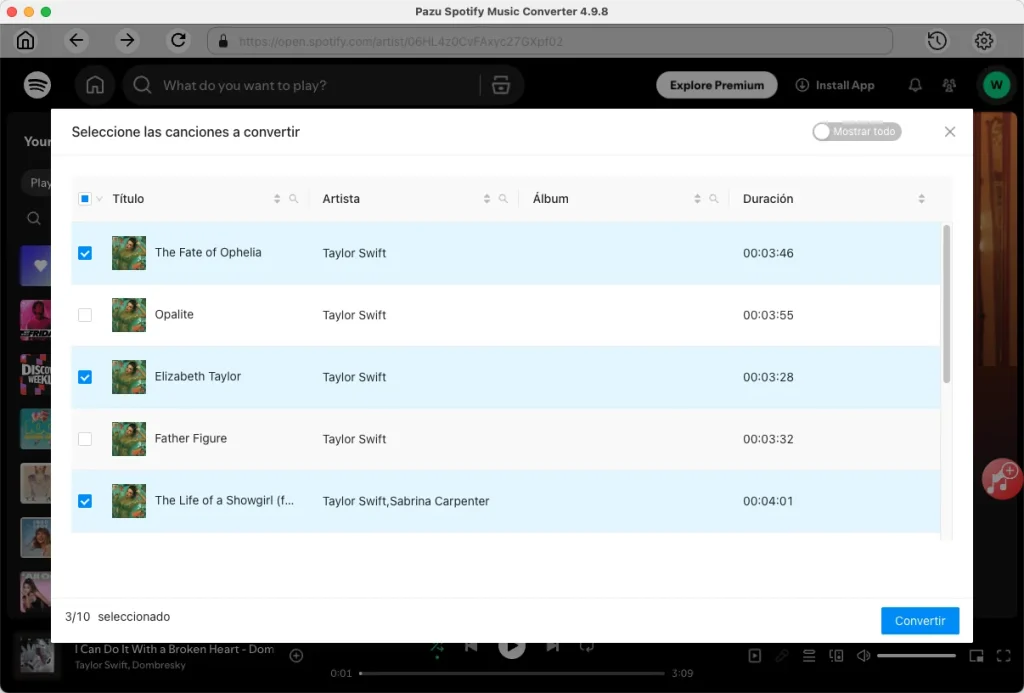Enable the Mostrar todo switch

(x=856, y=131)
